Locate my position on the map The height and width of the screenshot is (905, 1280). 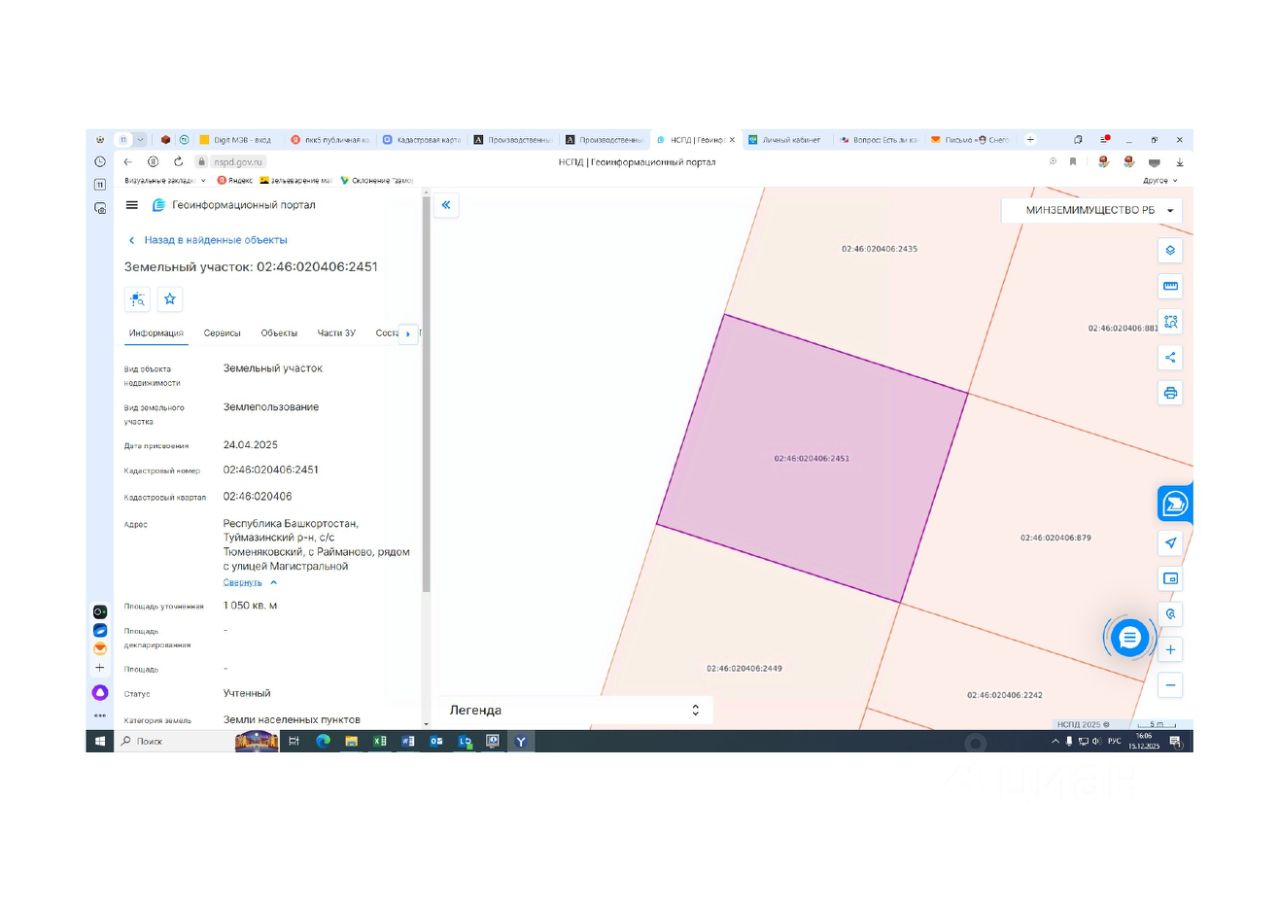pos(1171,543)
